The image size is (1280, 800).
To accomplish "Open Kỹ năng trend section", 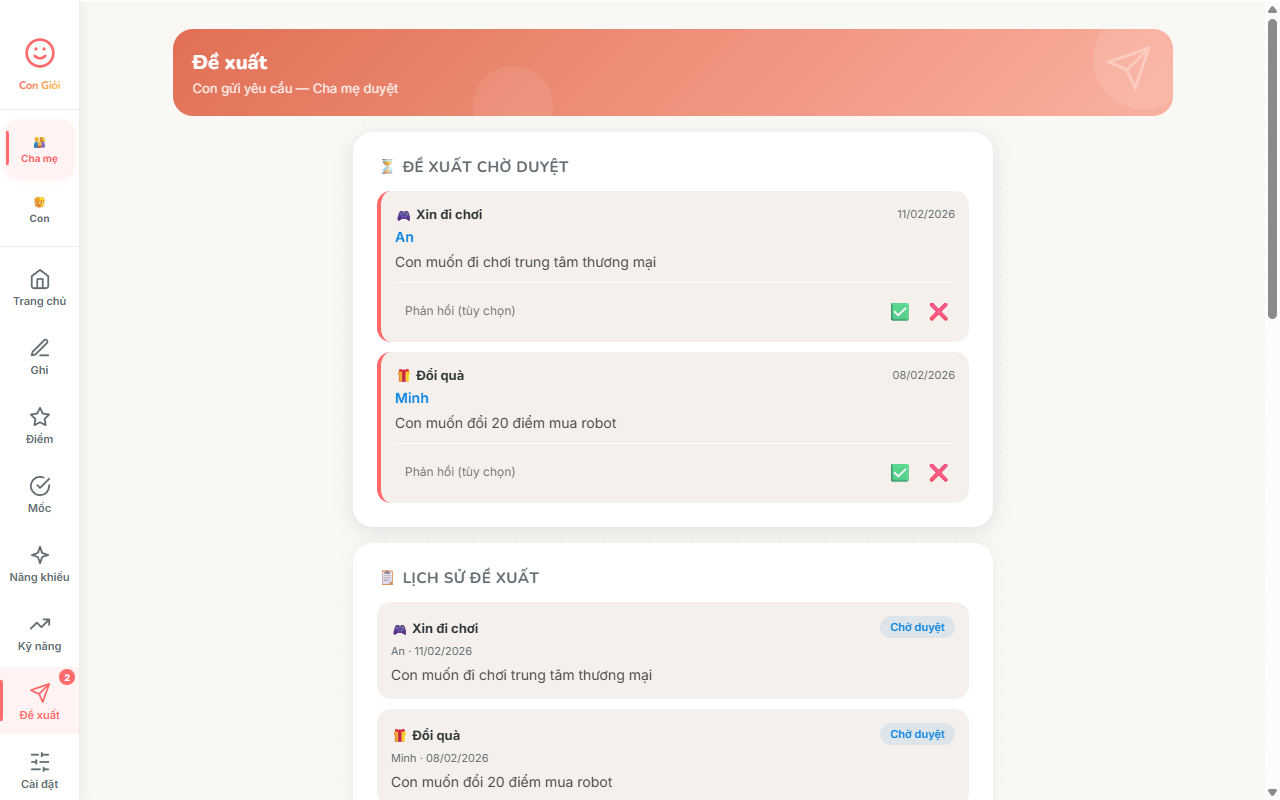I will [40, 632].
